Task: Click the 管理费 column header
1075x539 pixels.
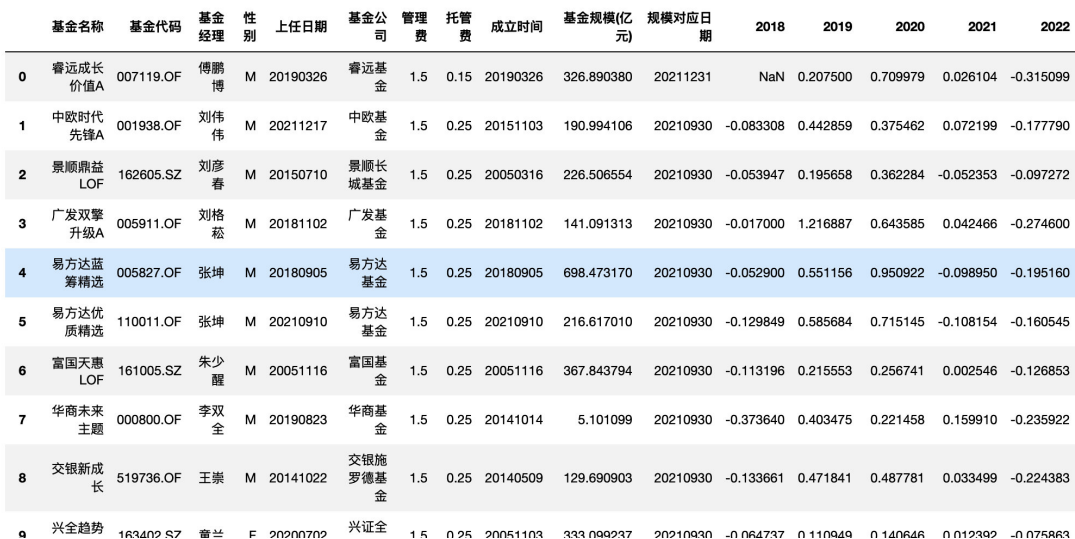Action: (x=414, y=27)
